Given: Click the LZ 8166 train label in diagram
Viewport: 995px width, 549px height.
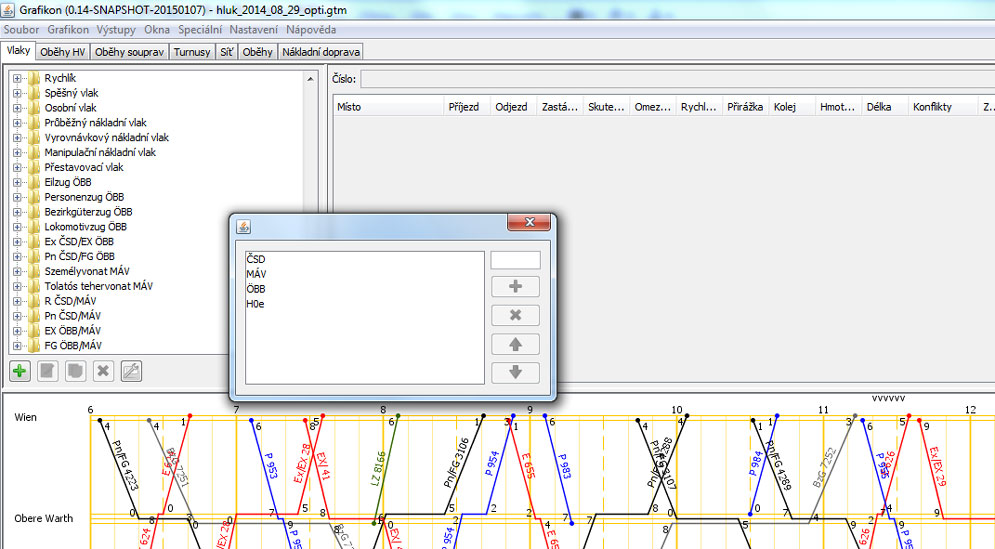Looking at the screenshot, I should coord(378,468).
